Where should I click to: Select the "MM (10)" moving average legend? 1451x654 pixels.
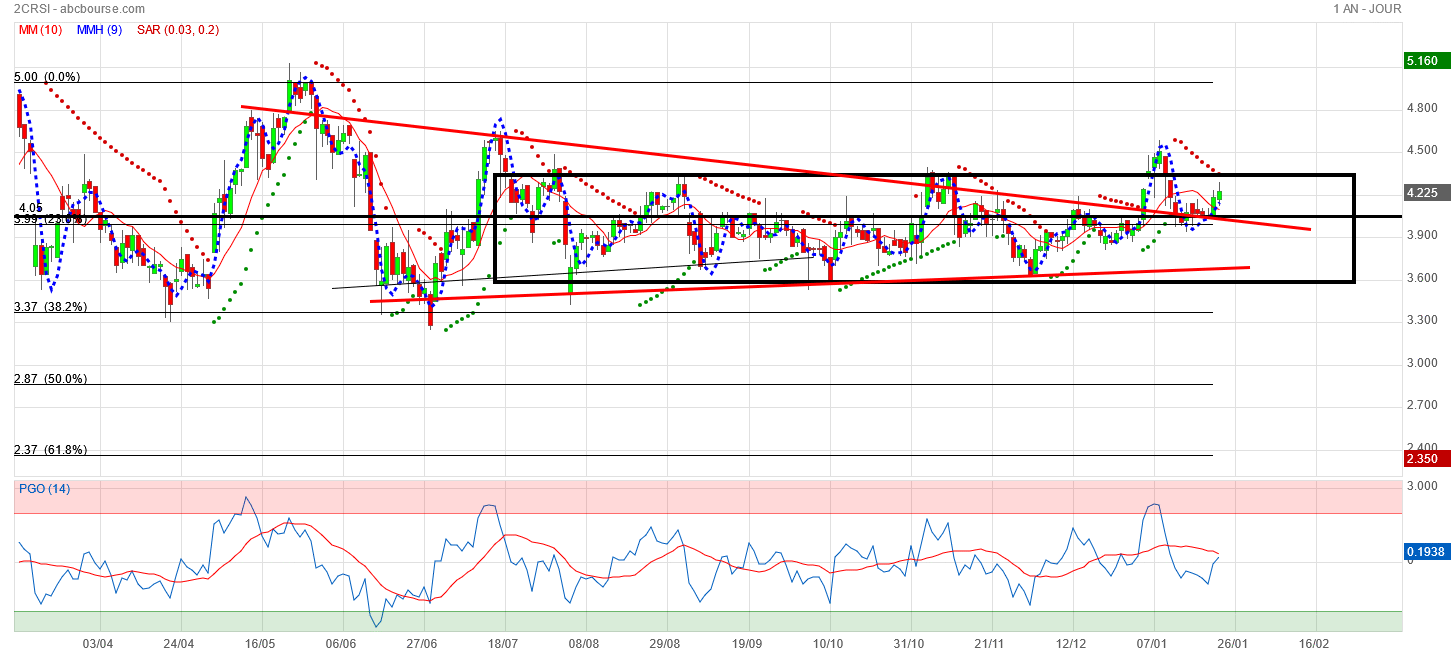[40, 30]
